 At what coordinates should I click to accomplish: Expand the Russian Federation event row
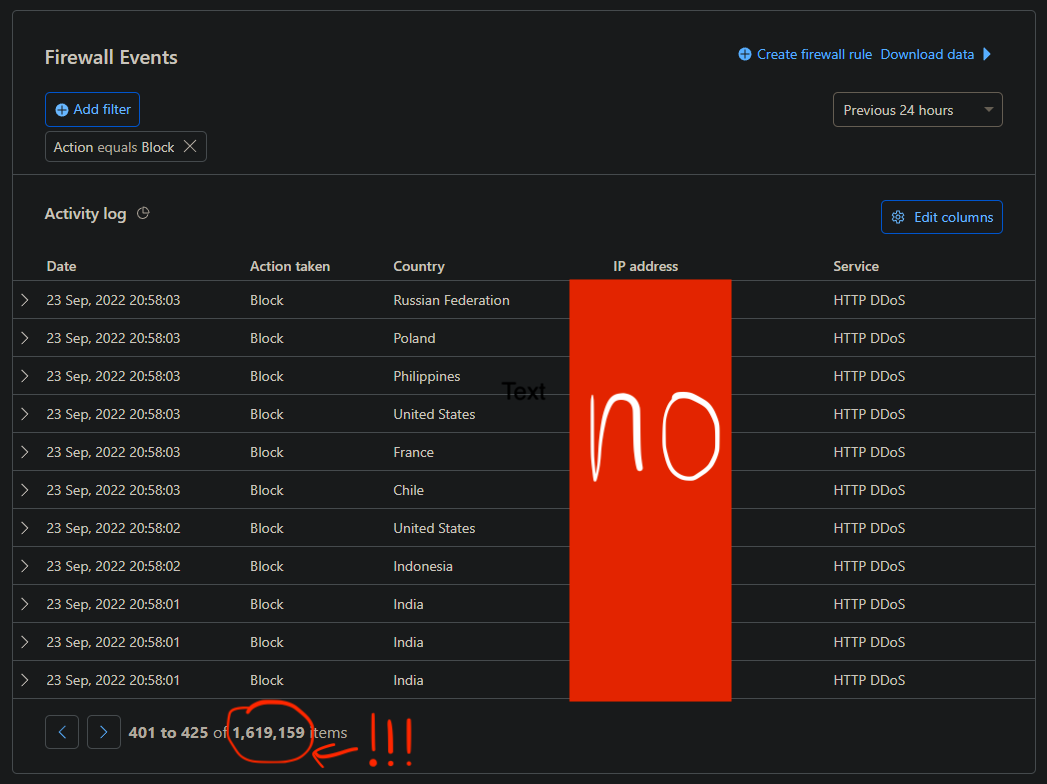(x=25, y=300)
